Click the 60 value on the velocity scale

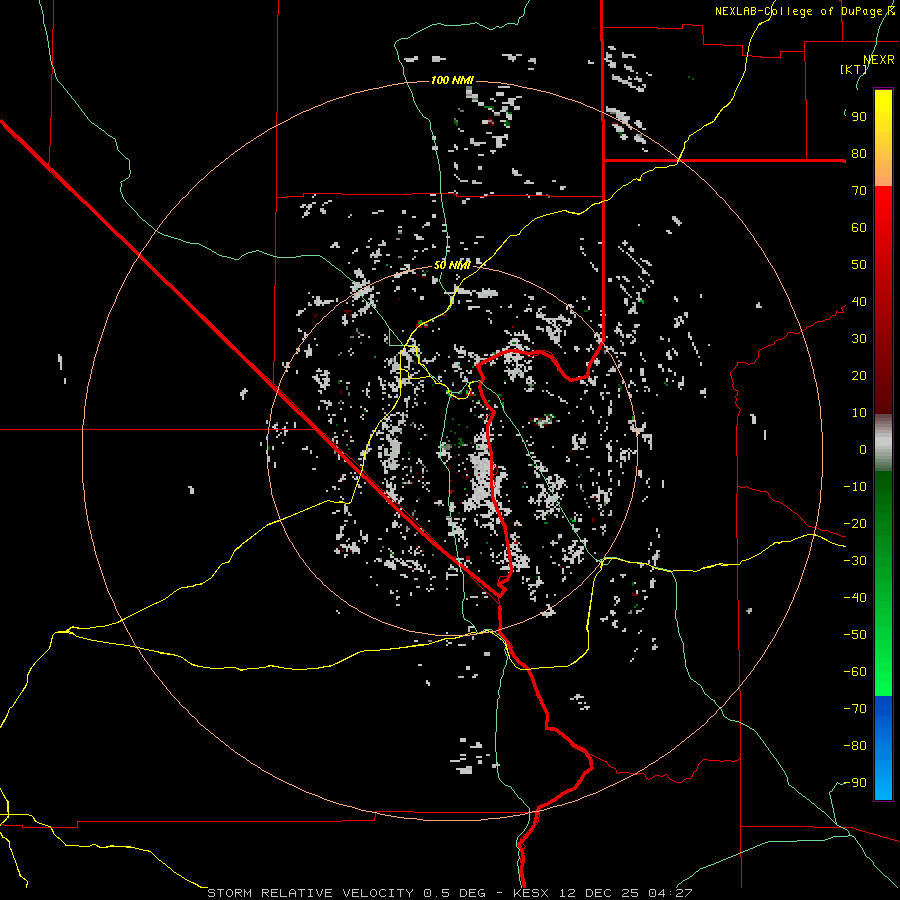[859, 228]
